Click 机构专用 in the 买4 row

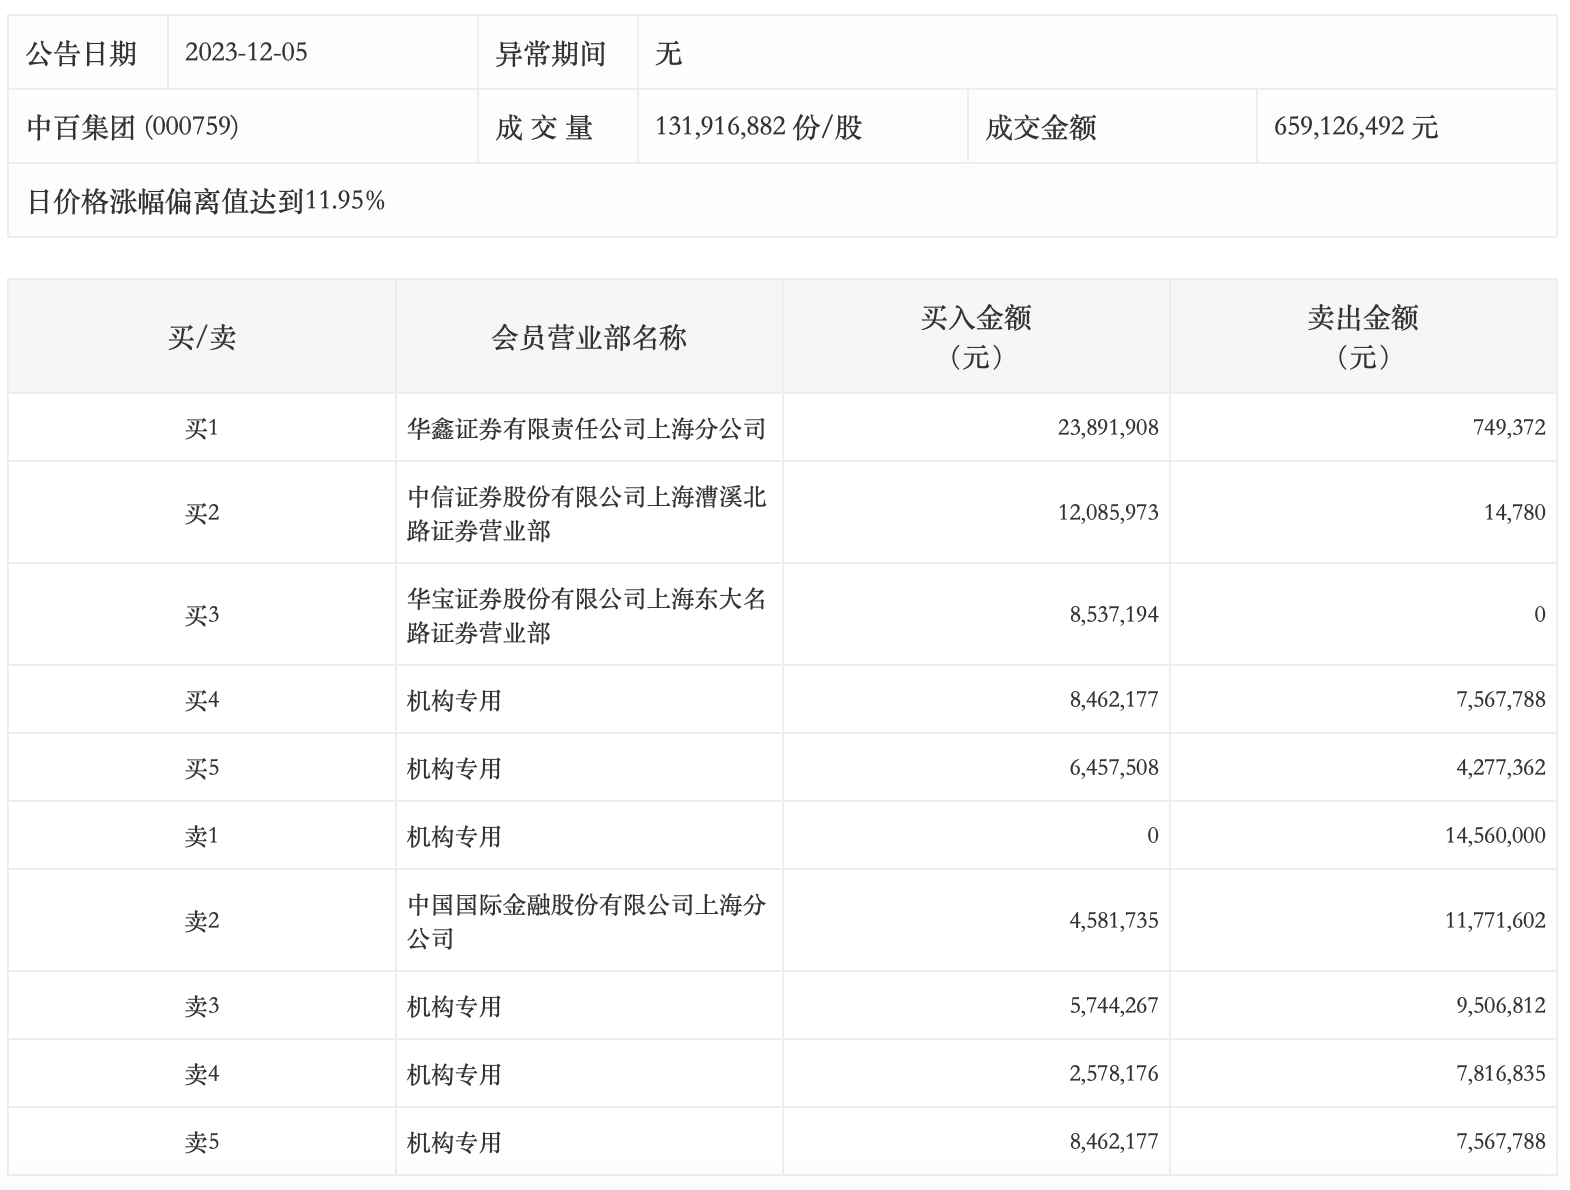click(454, 700)
